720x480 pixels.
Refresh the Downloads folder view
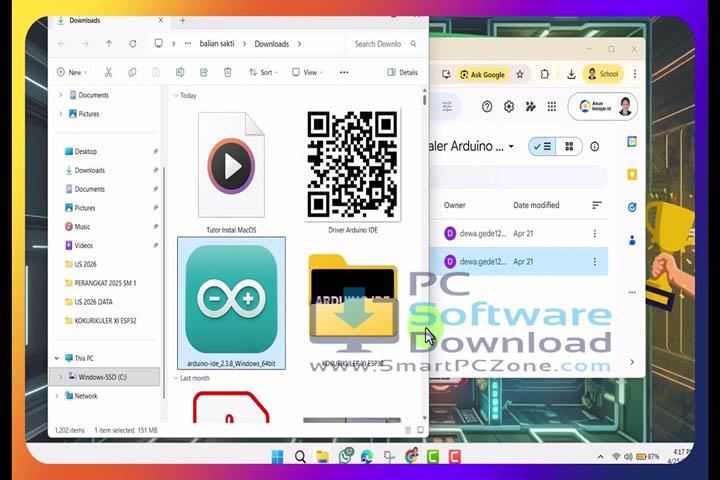click(x=133, y=44)
